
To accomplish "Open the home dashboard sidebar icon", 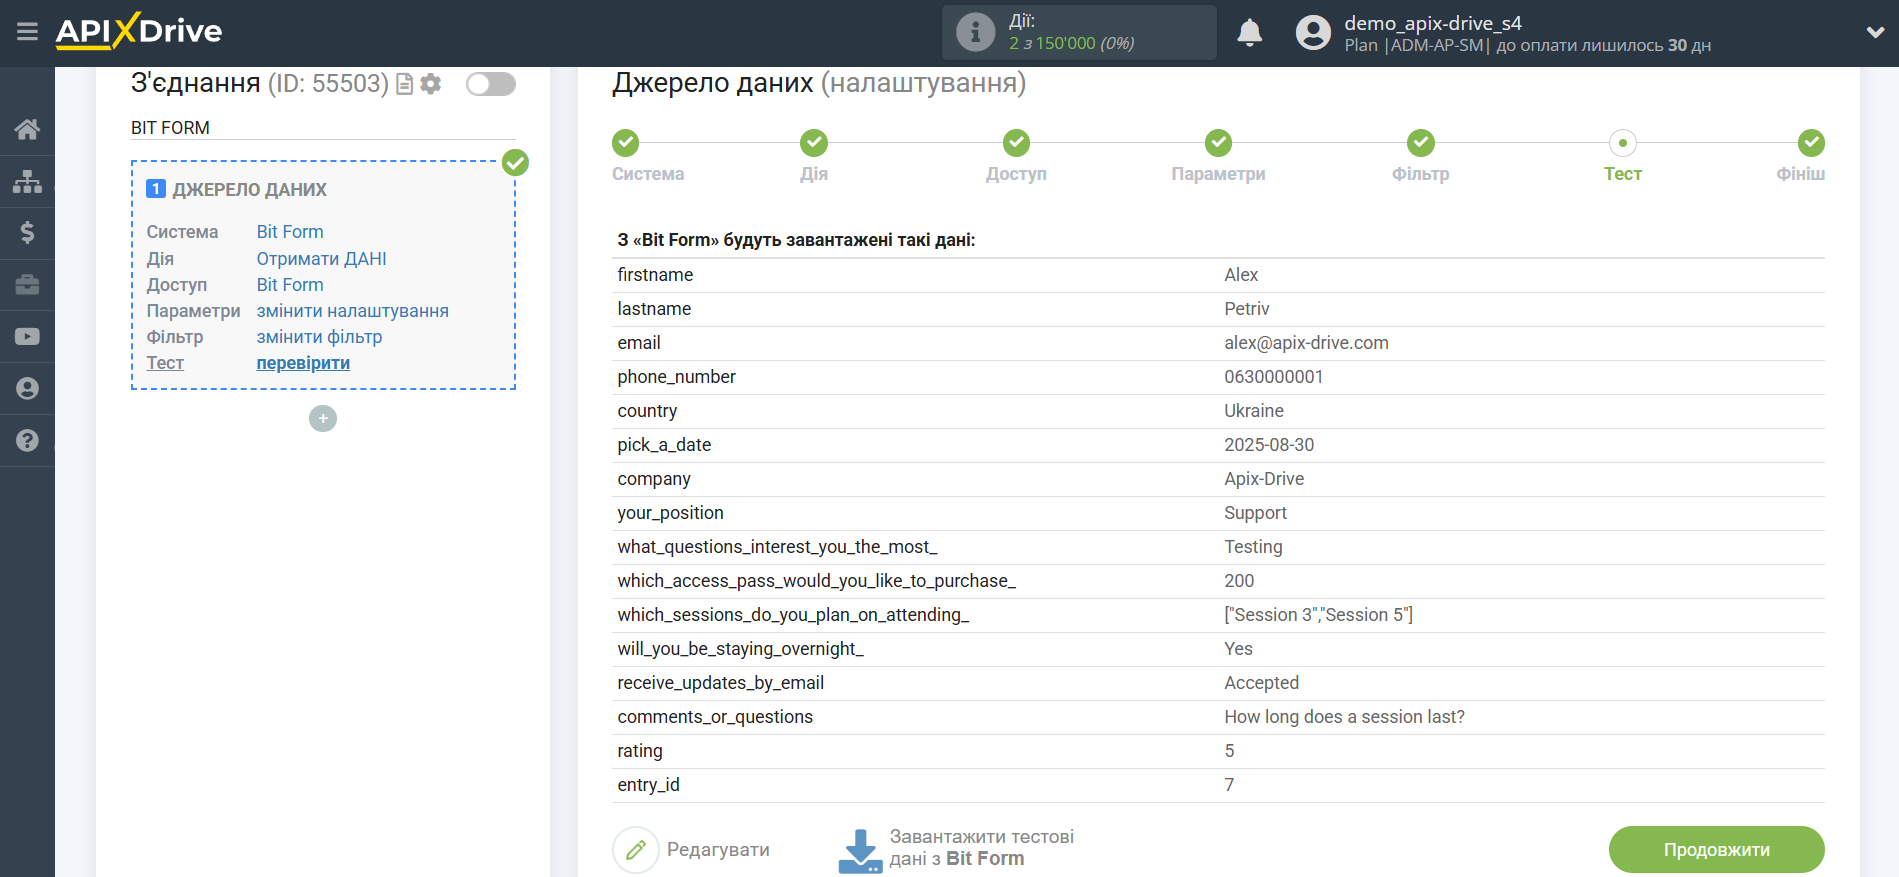I will (x=27, y=129).
